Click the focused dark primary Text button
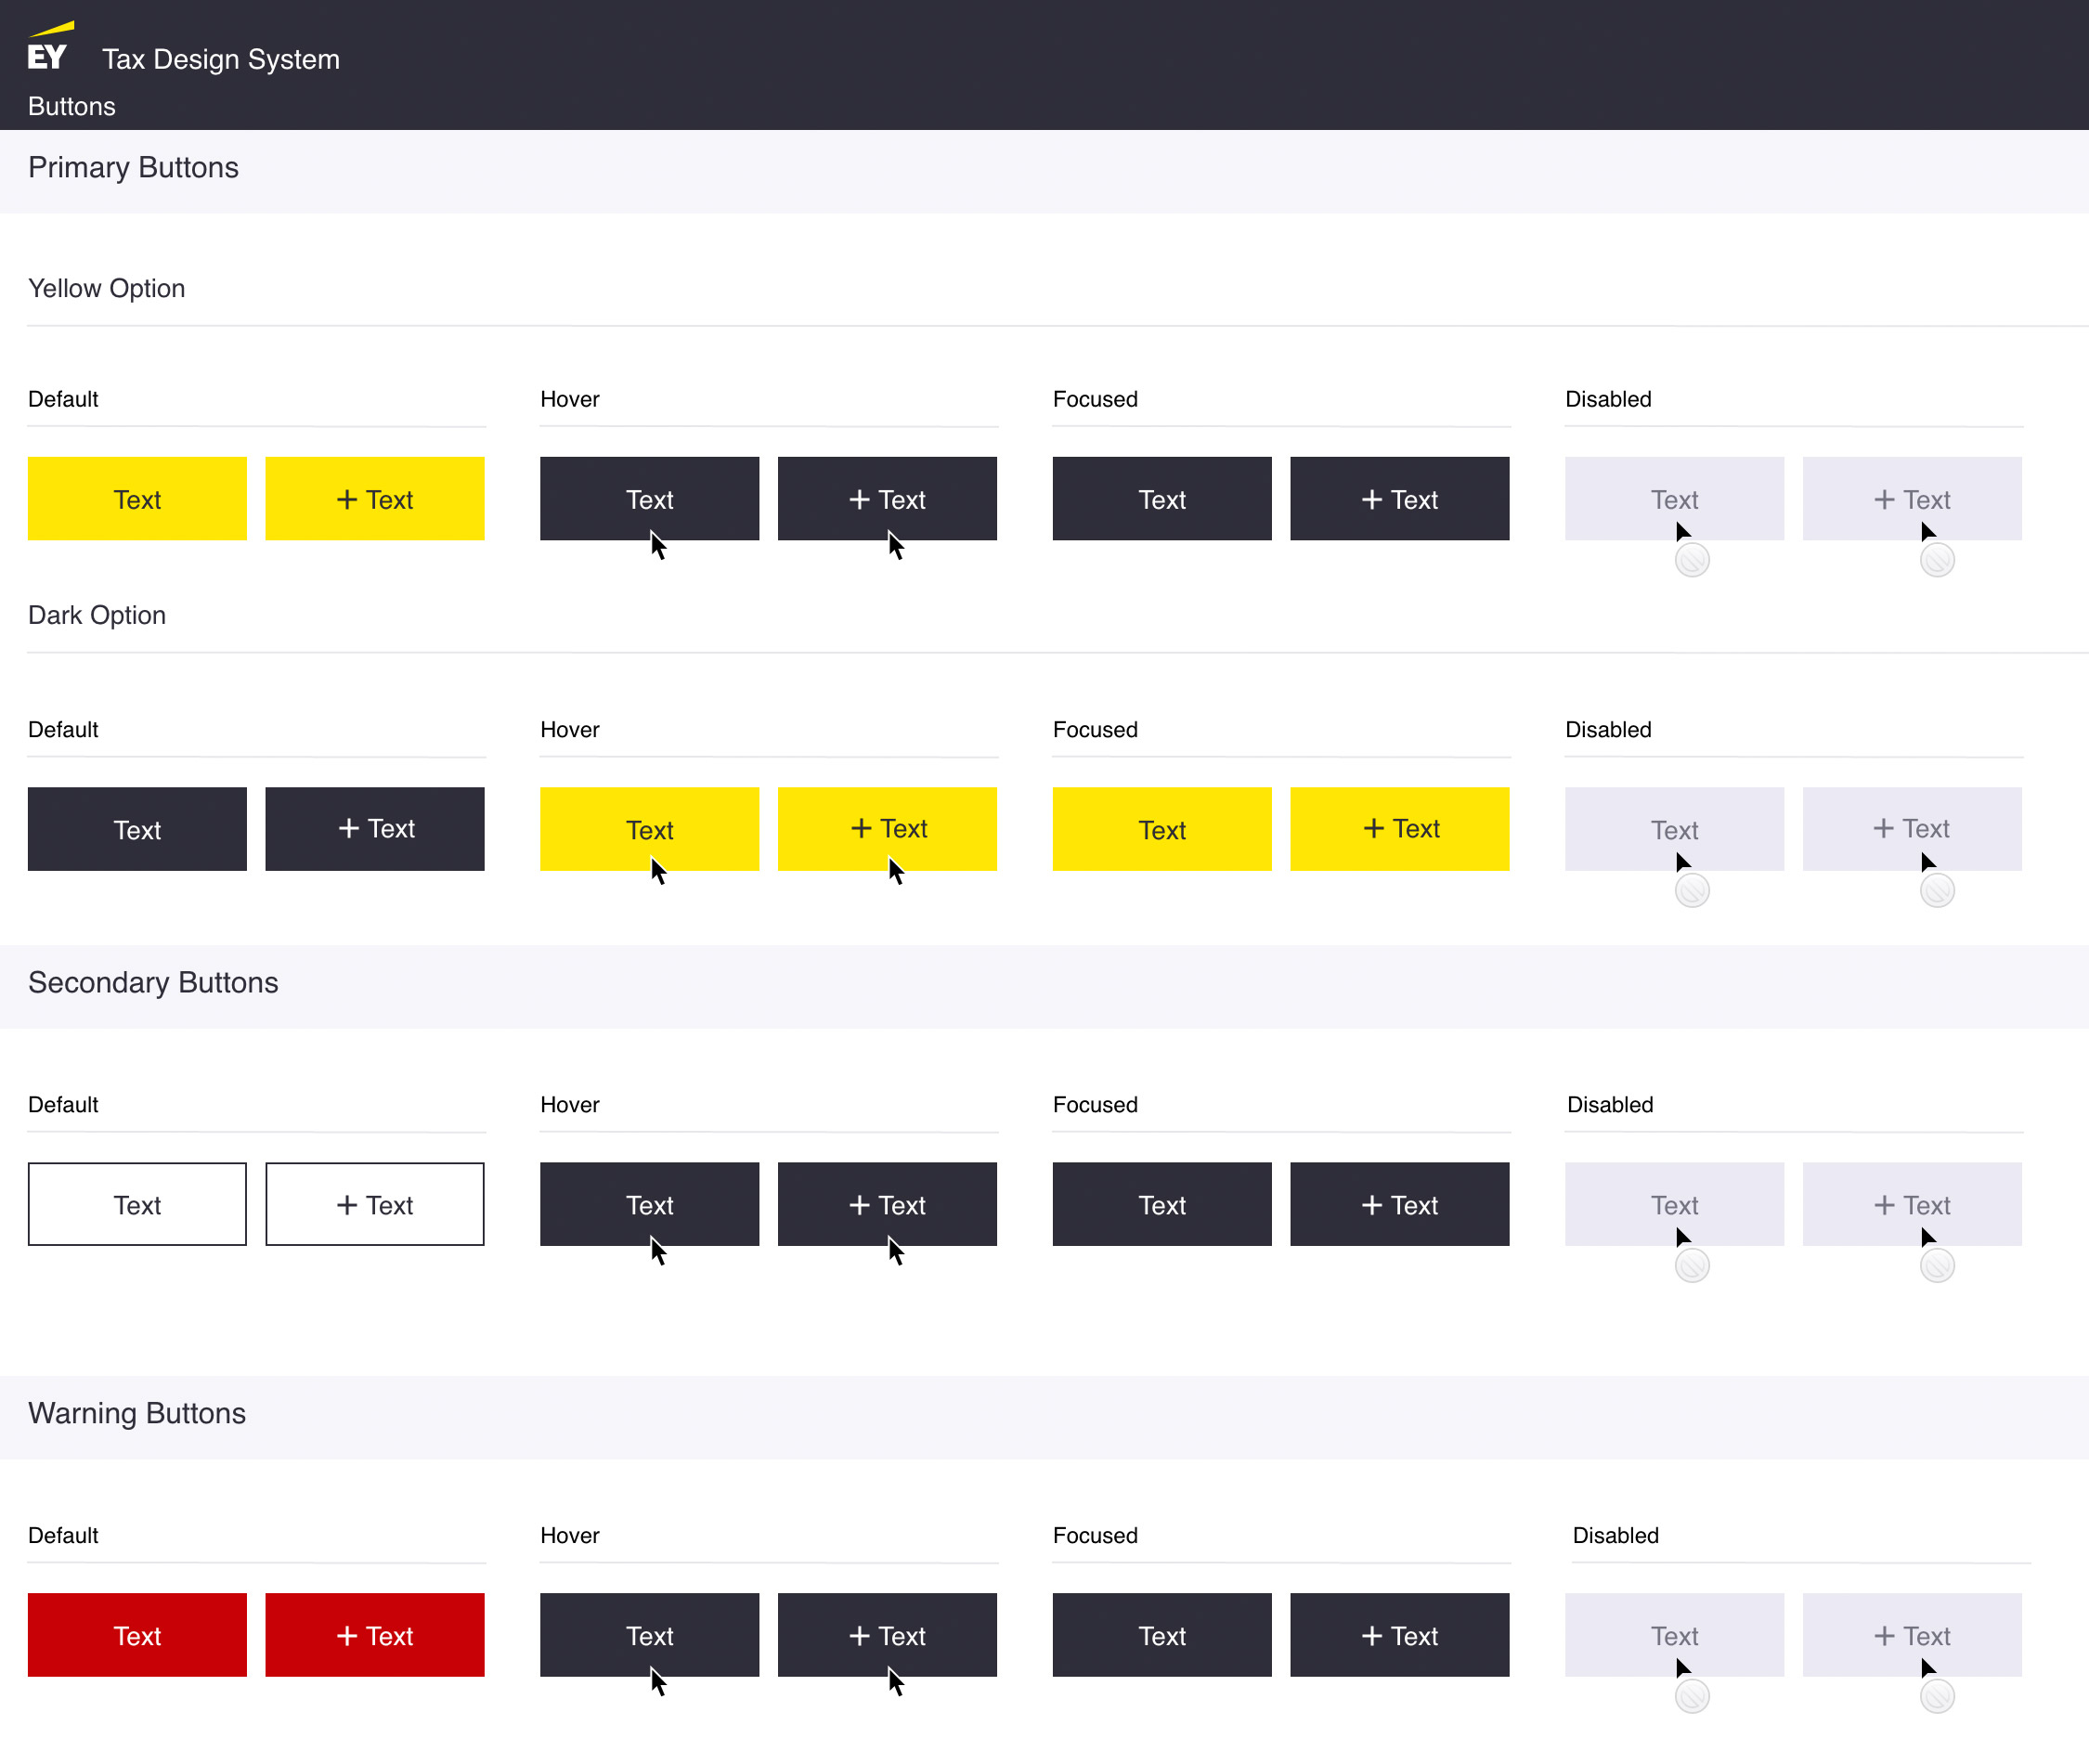This screenshot has height=1764, width=2089. click(1161, 499)
